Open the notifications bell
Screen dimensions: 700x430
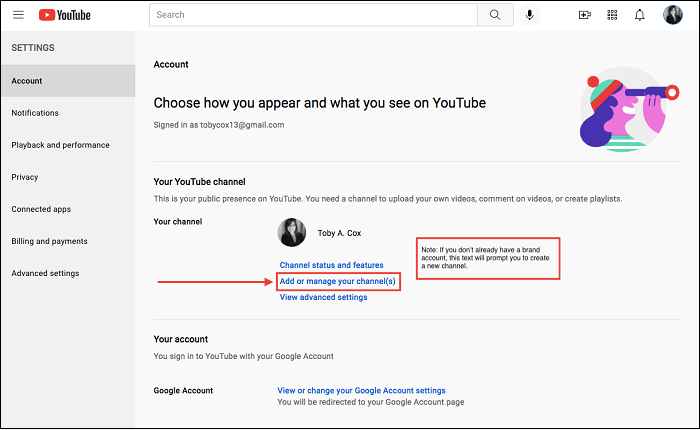pyautogui.click(x=640, y=15)
